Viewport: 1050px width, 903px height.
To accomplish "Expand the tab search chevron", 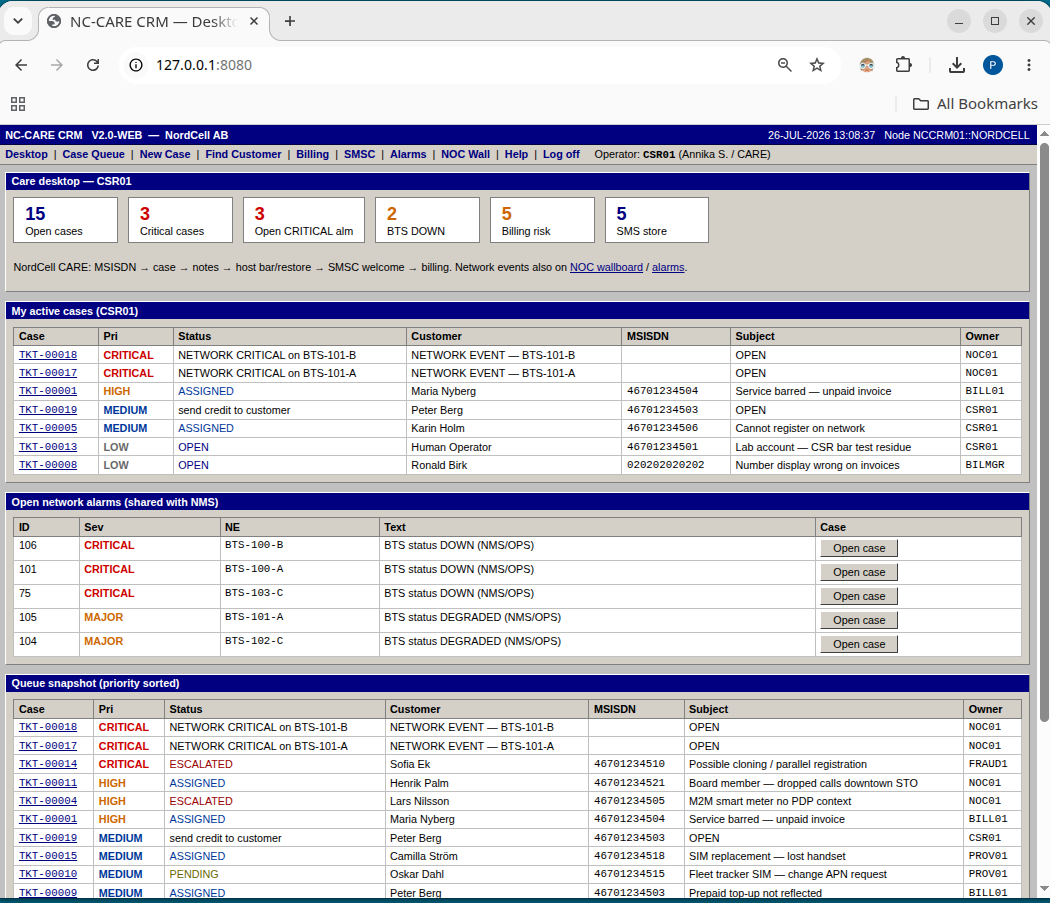I will [18, 21].
